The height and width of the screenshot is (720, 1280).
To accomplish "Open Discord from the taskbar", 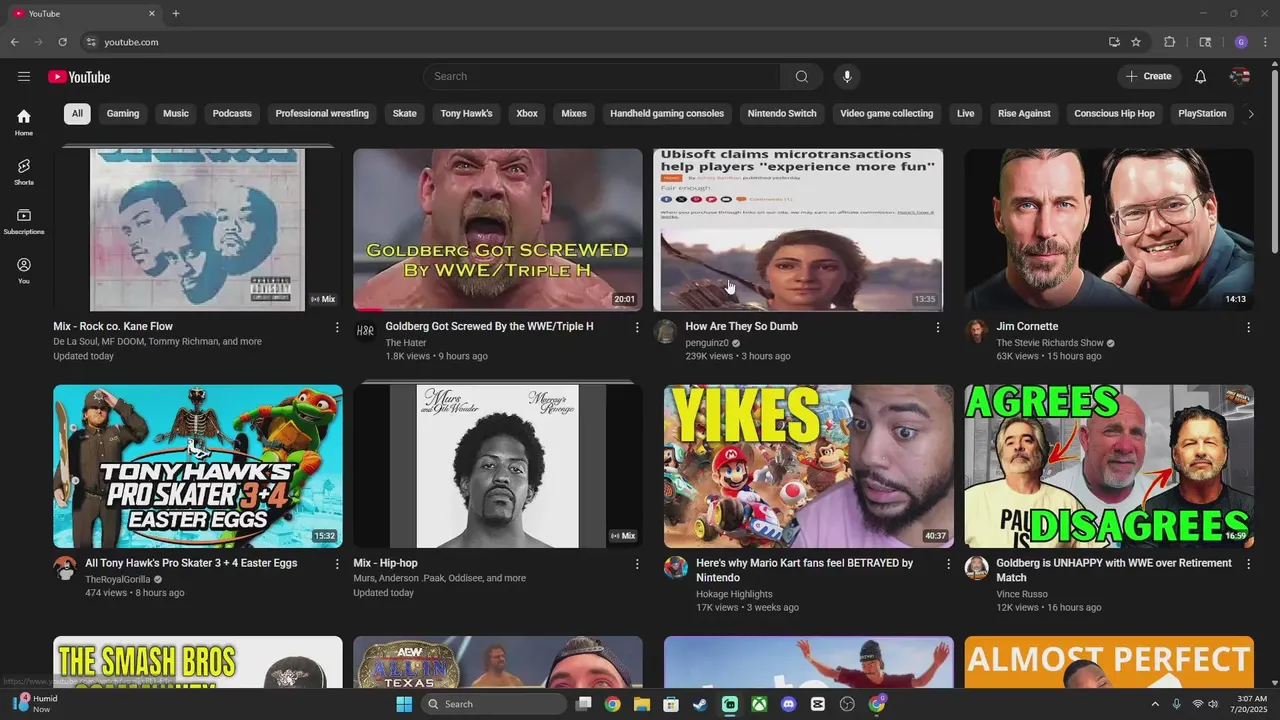I will (x=789, y=704).
